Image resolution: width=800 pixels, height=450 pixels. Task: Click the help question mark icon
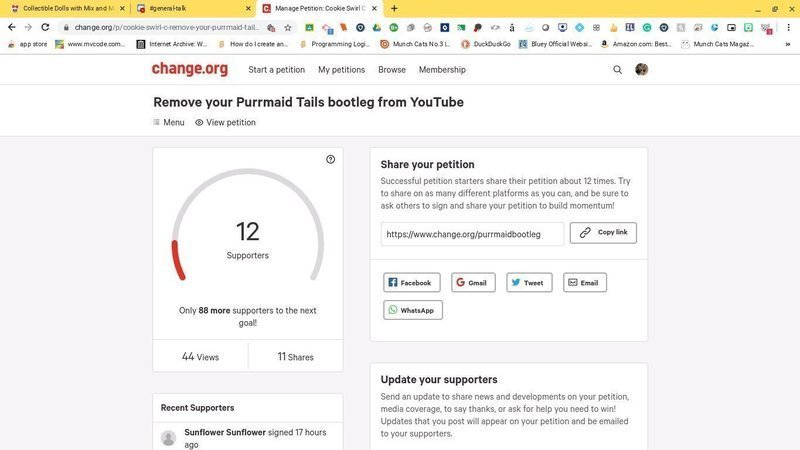click(x=331, y=159)
